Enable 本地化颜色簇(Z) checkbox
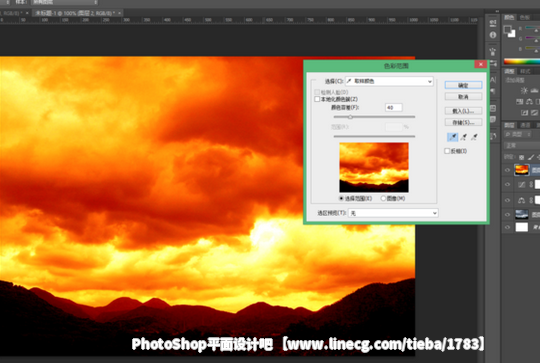Viewport: 540px width, 363px height. point(317,99)
